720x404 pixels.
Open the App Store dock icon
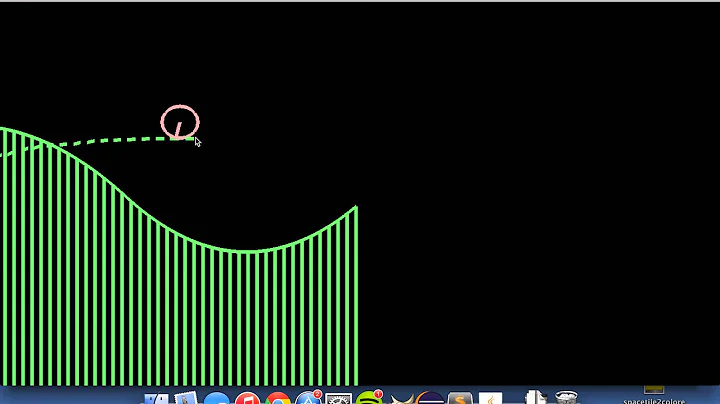click(x=308, y=398)
